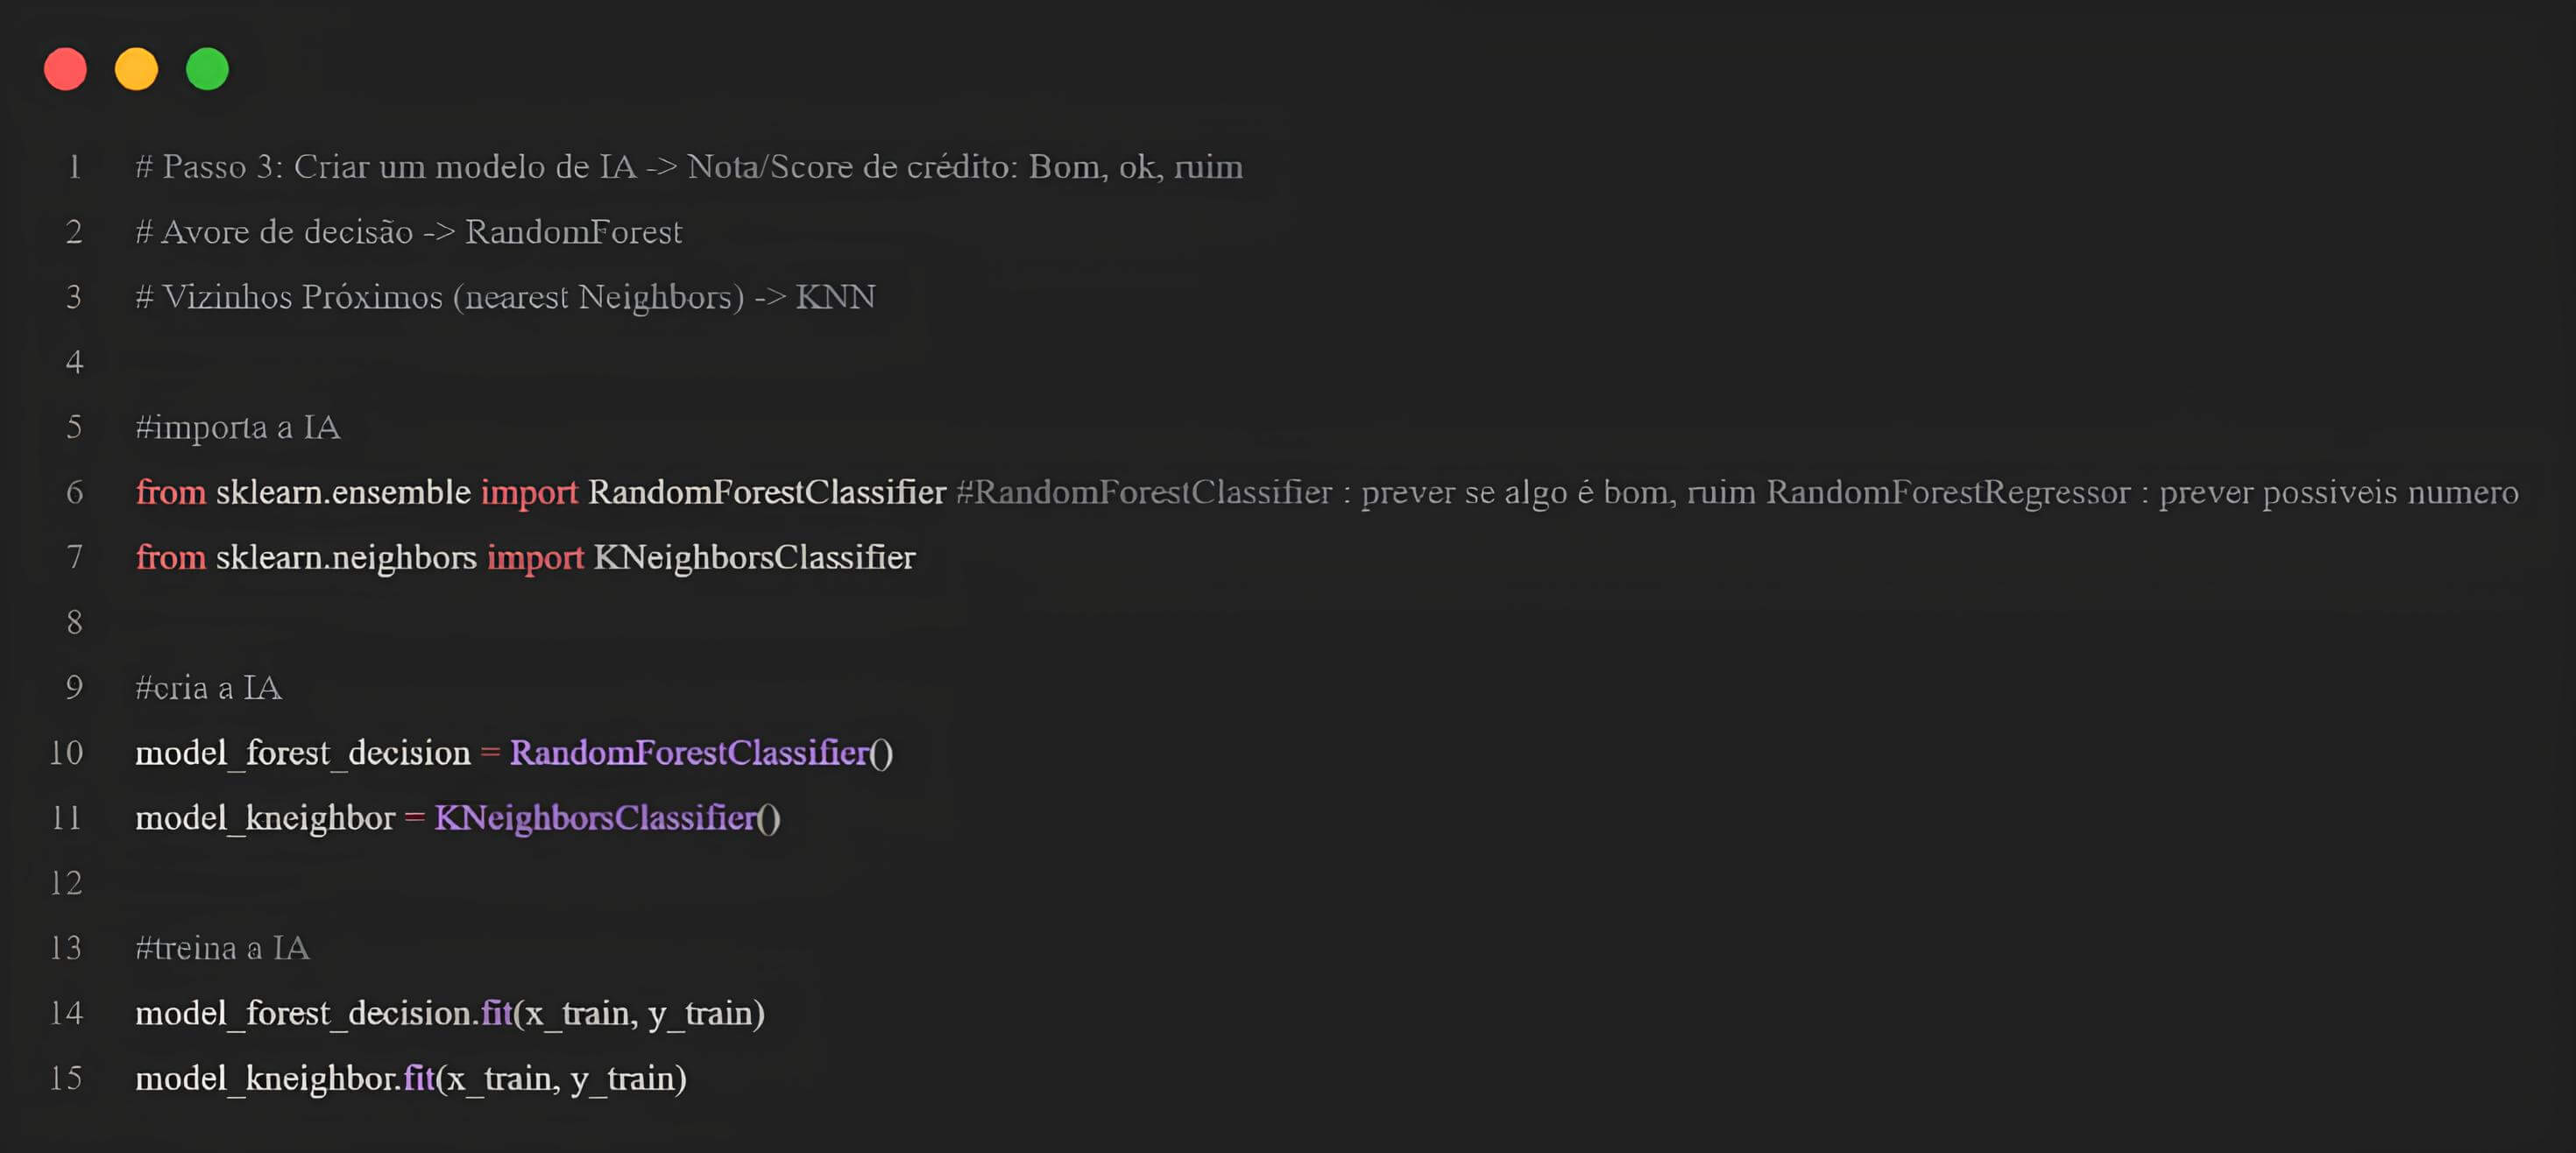Click the model_forest_decision variable assignment on line 10

(302, 752)
